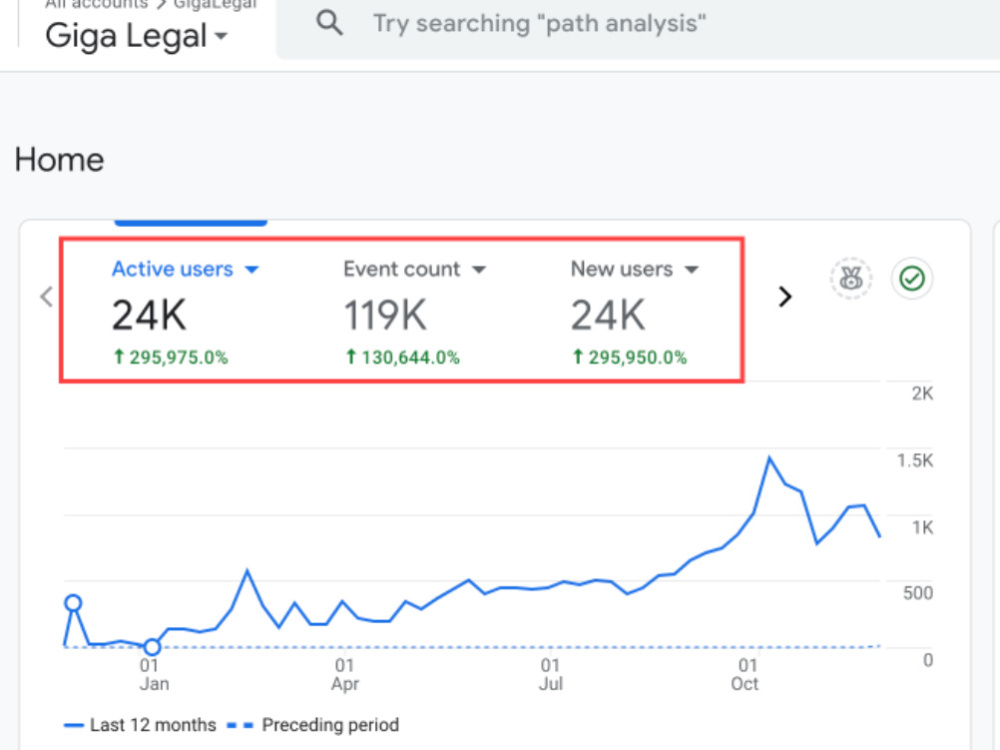Click the green arrow under Active users
1000x750 pixels.
point(119,357)
